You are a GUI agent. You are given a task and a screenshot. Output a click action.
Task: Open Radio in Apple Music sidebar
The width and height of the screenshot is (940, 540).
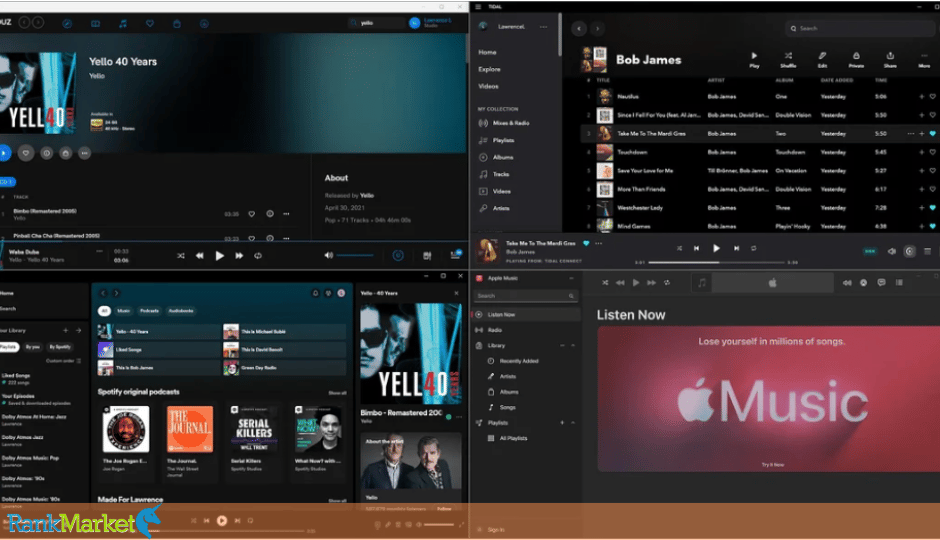(495, 330)
